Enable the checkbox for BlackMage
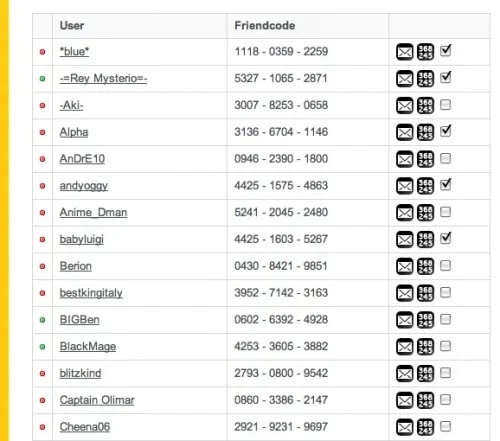 (x=446, y=346)
